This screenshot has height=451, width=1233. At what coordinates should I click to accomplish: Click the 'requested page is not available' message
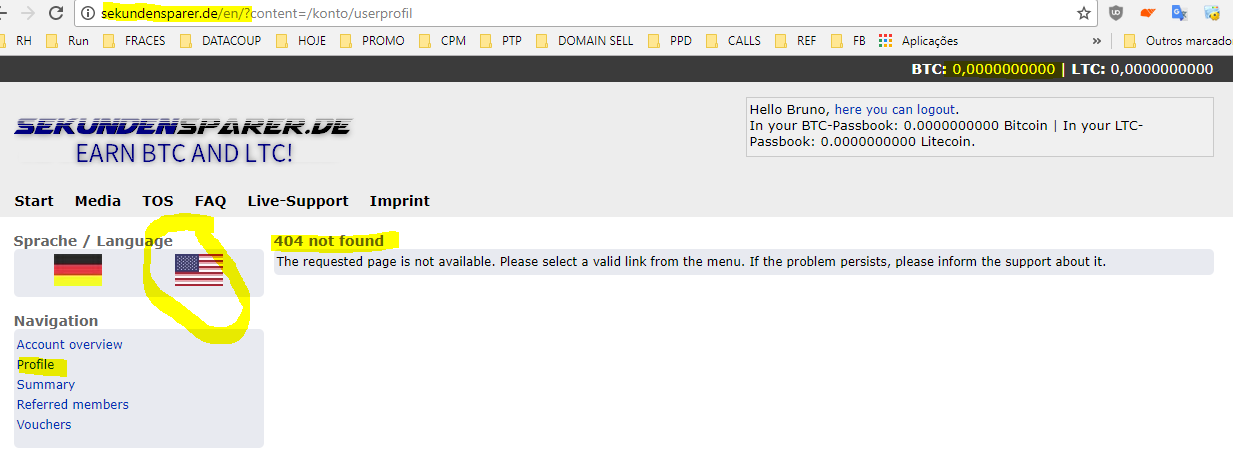pos(691,262)
